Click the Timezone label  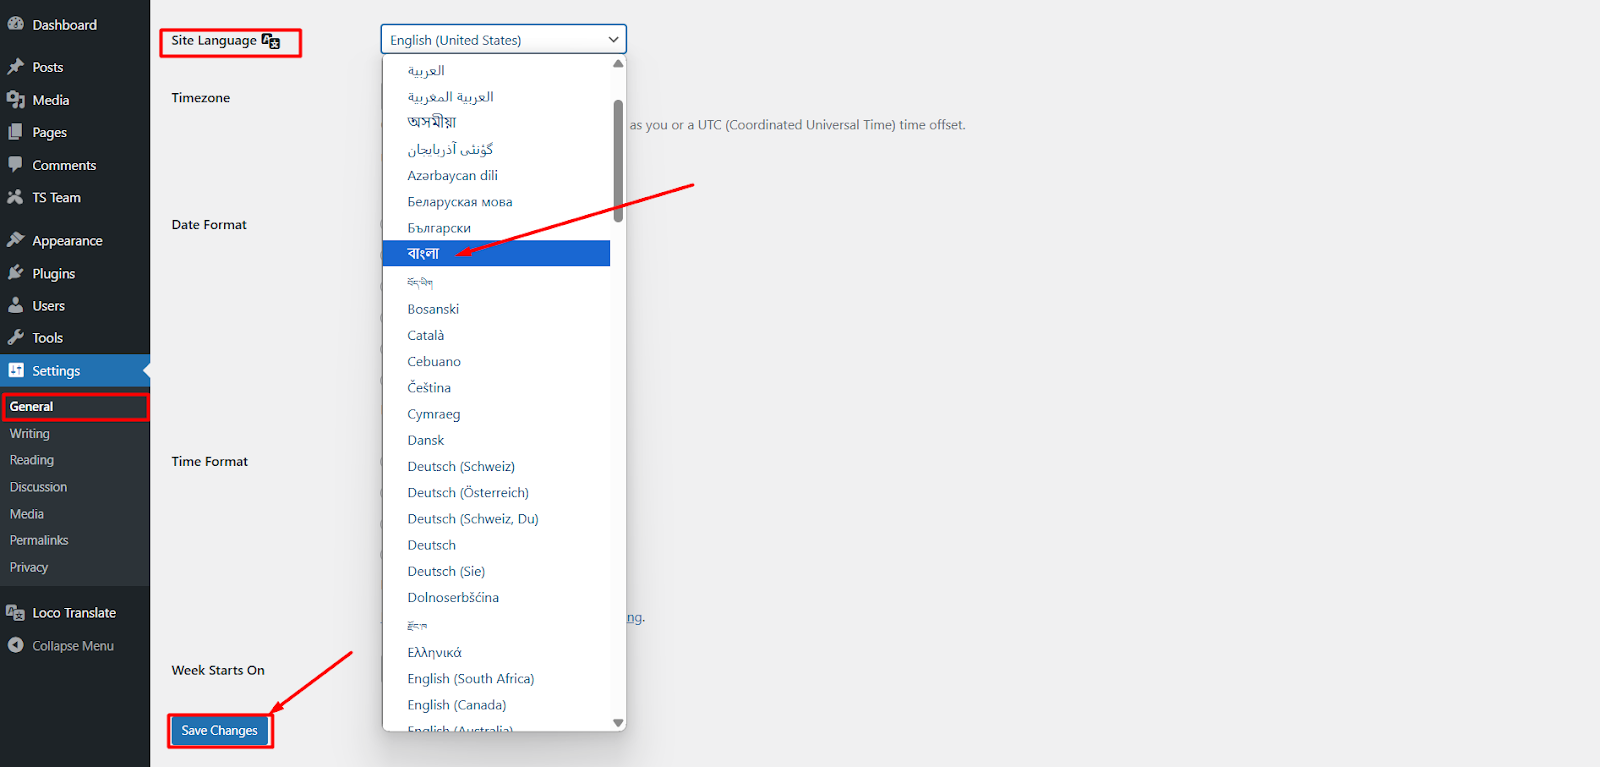pyautogui.click(x=201, y=98)
